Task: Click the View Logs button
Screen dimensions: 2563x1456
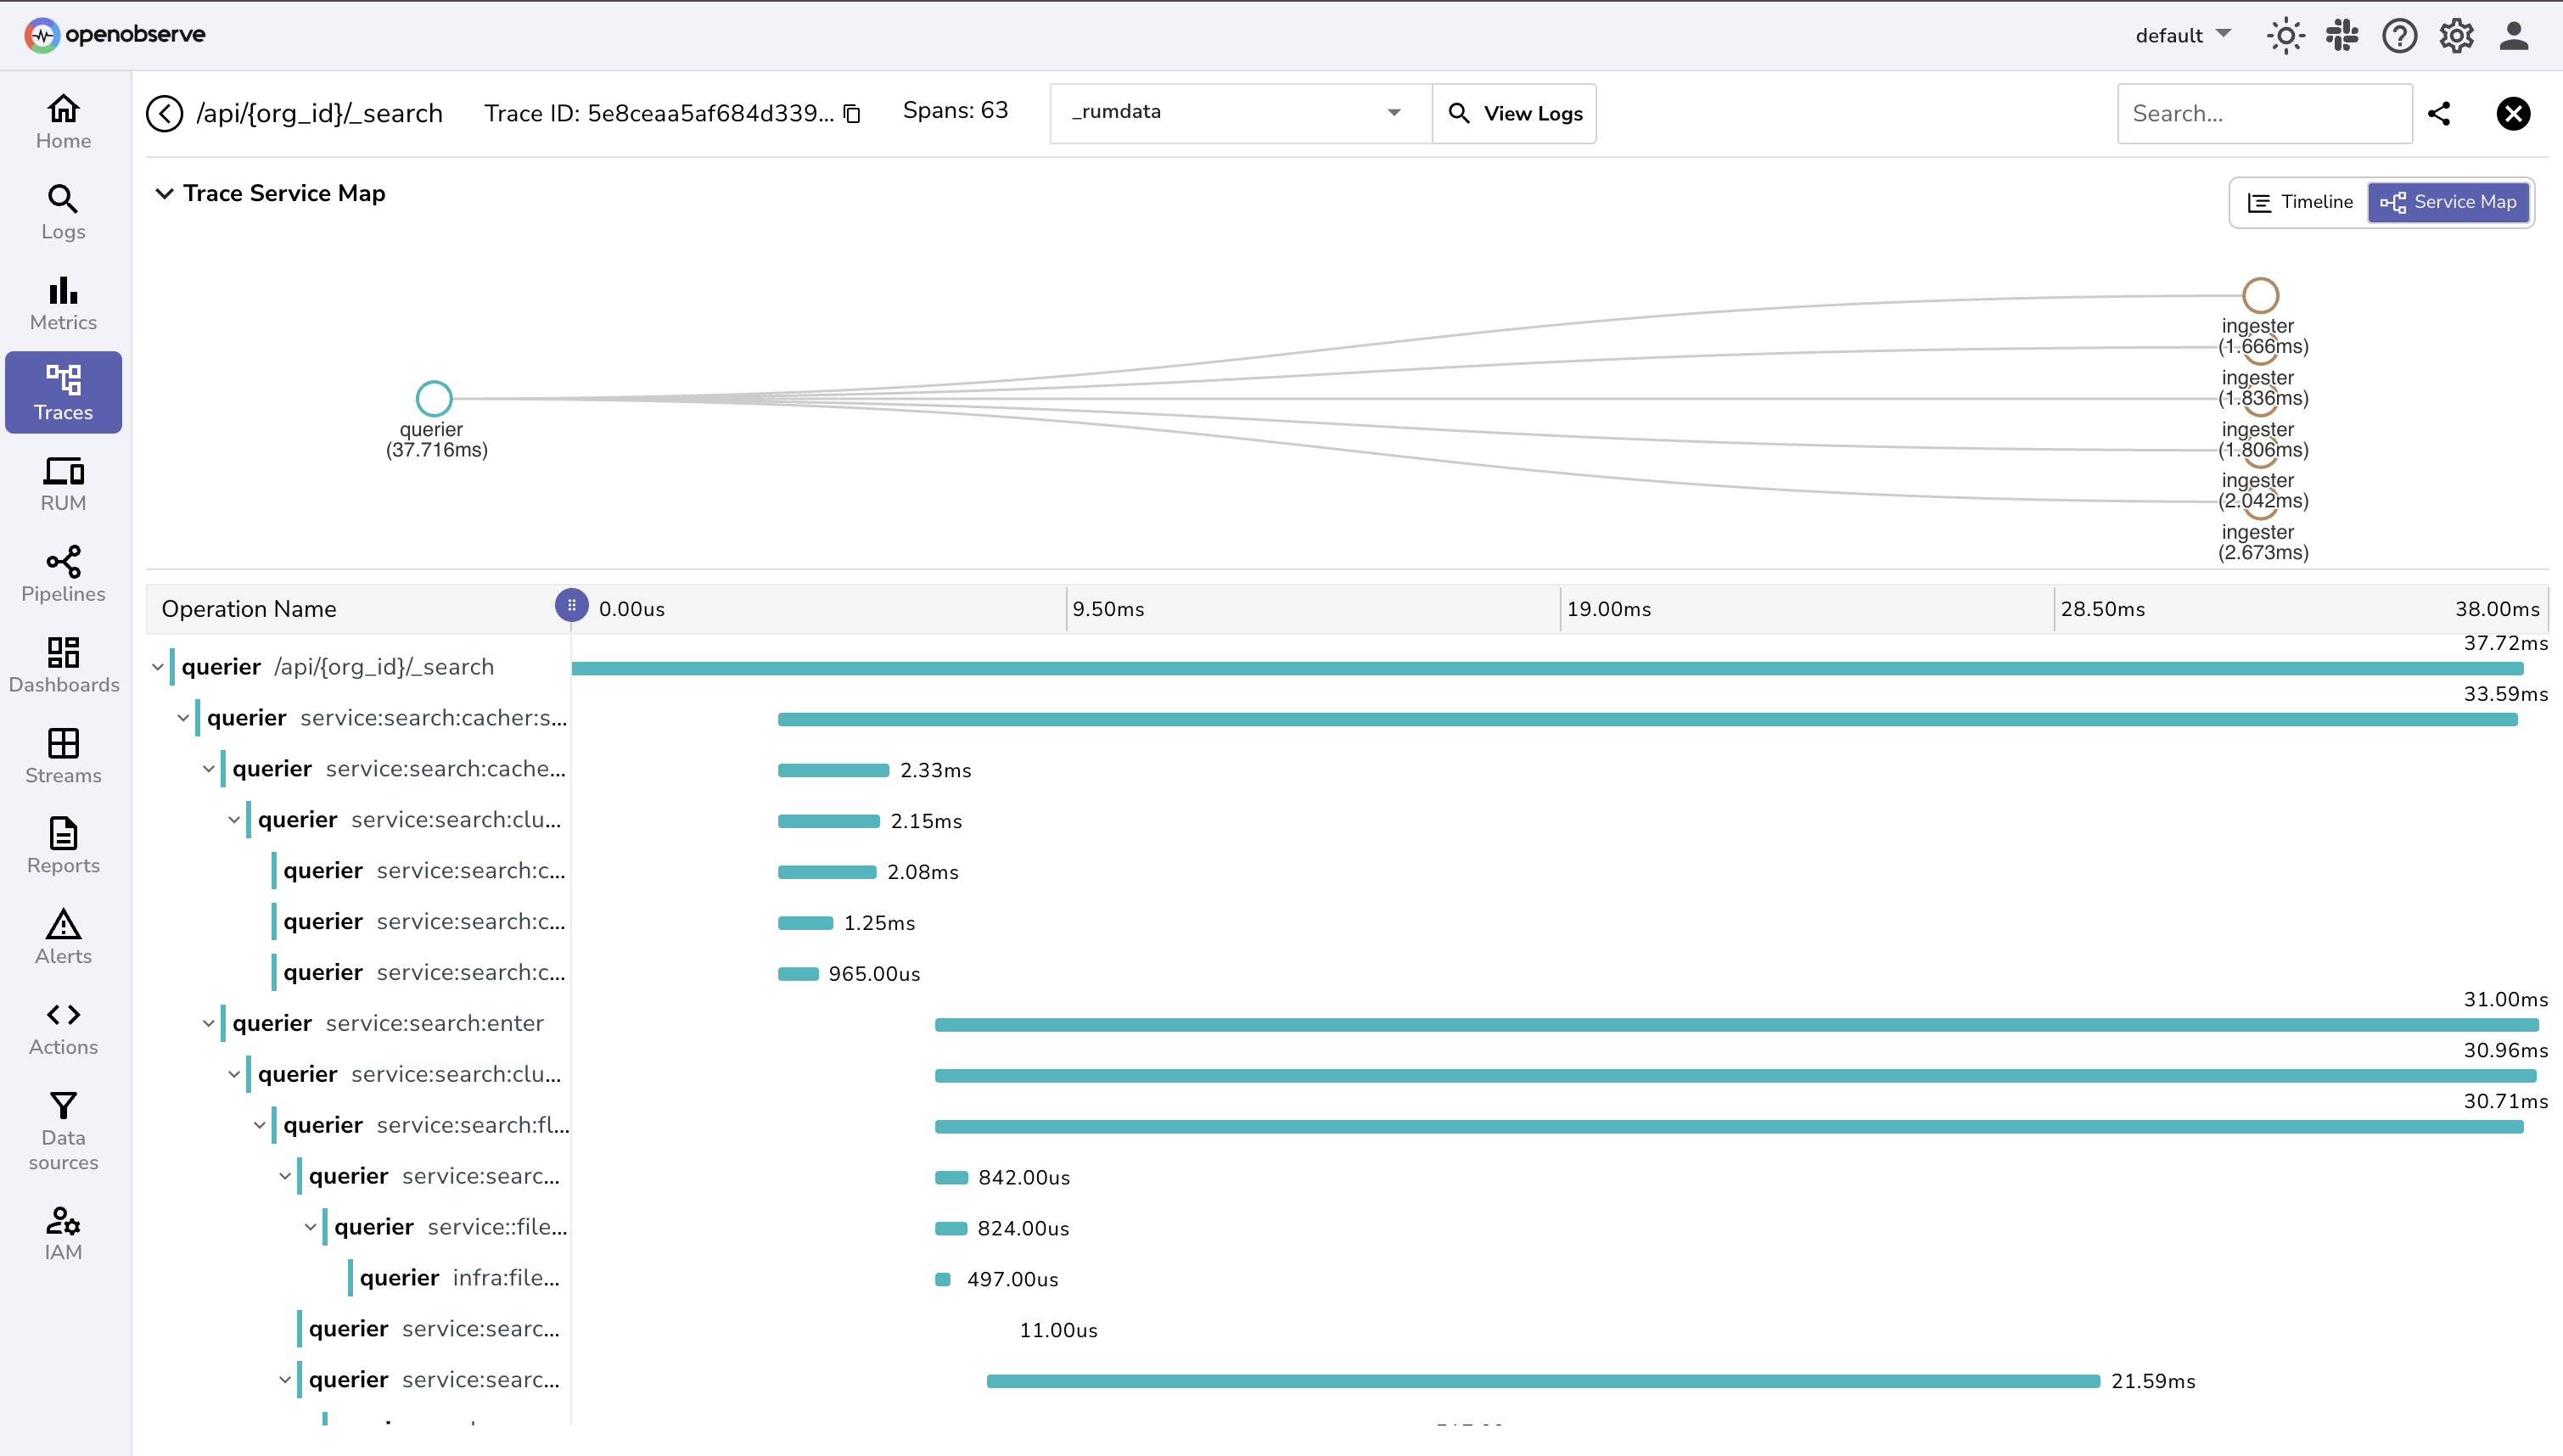Action: pos(1514,113)
